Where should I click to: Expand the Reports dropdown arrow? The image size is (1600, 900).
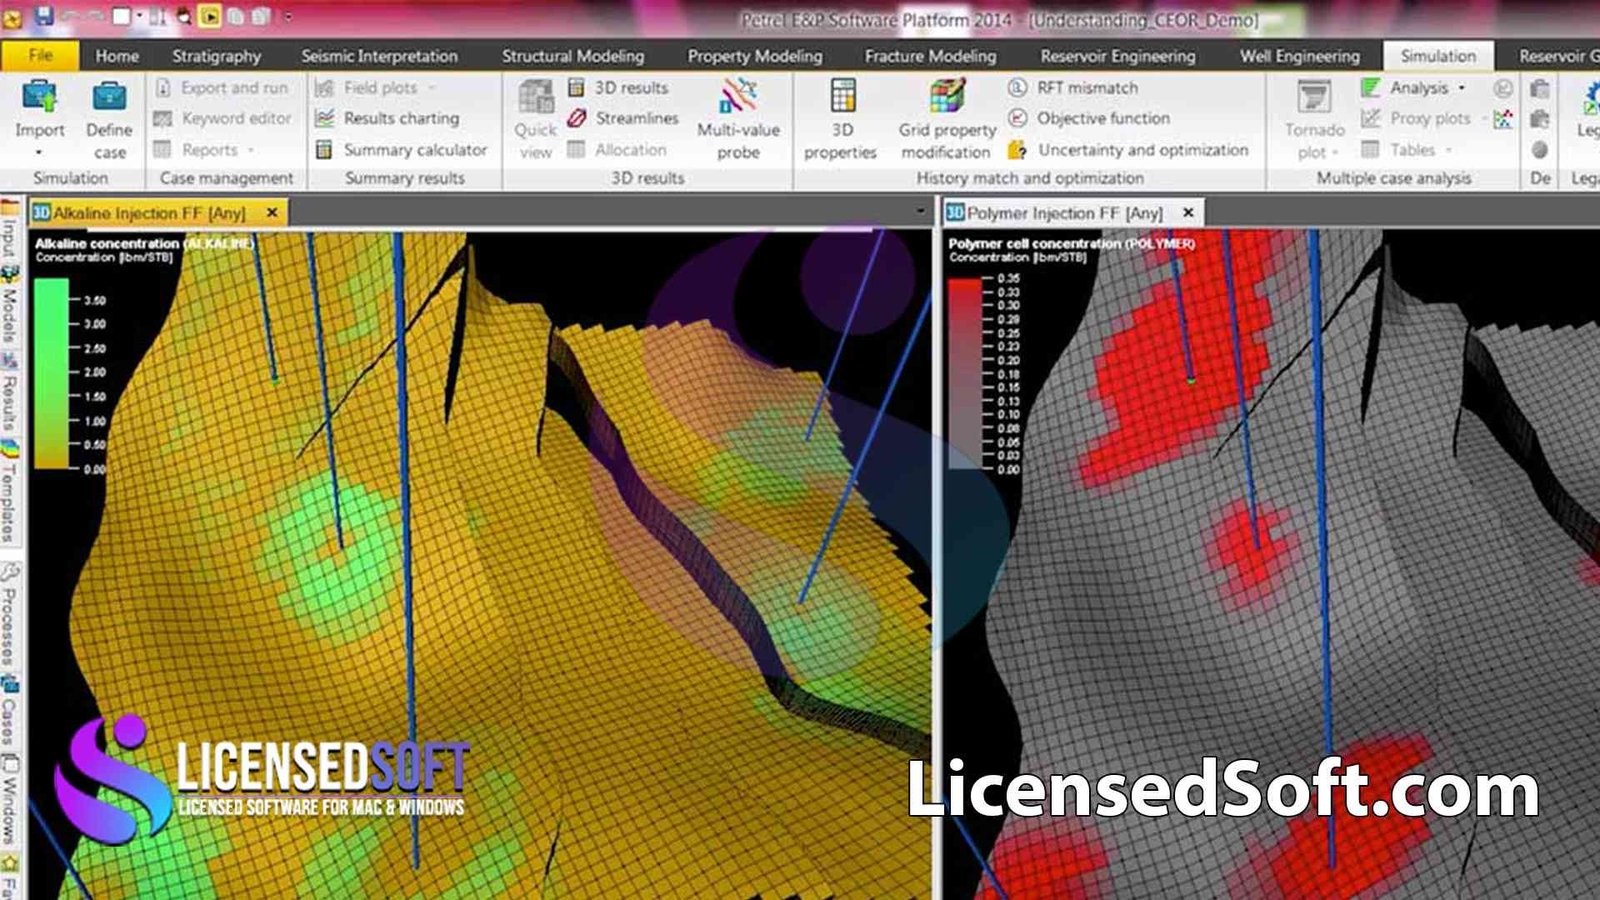coord(250,151)
